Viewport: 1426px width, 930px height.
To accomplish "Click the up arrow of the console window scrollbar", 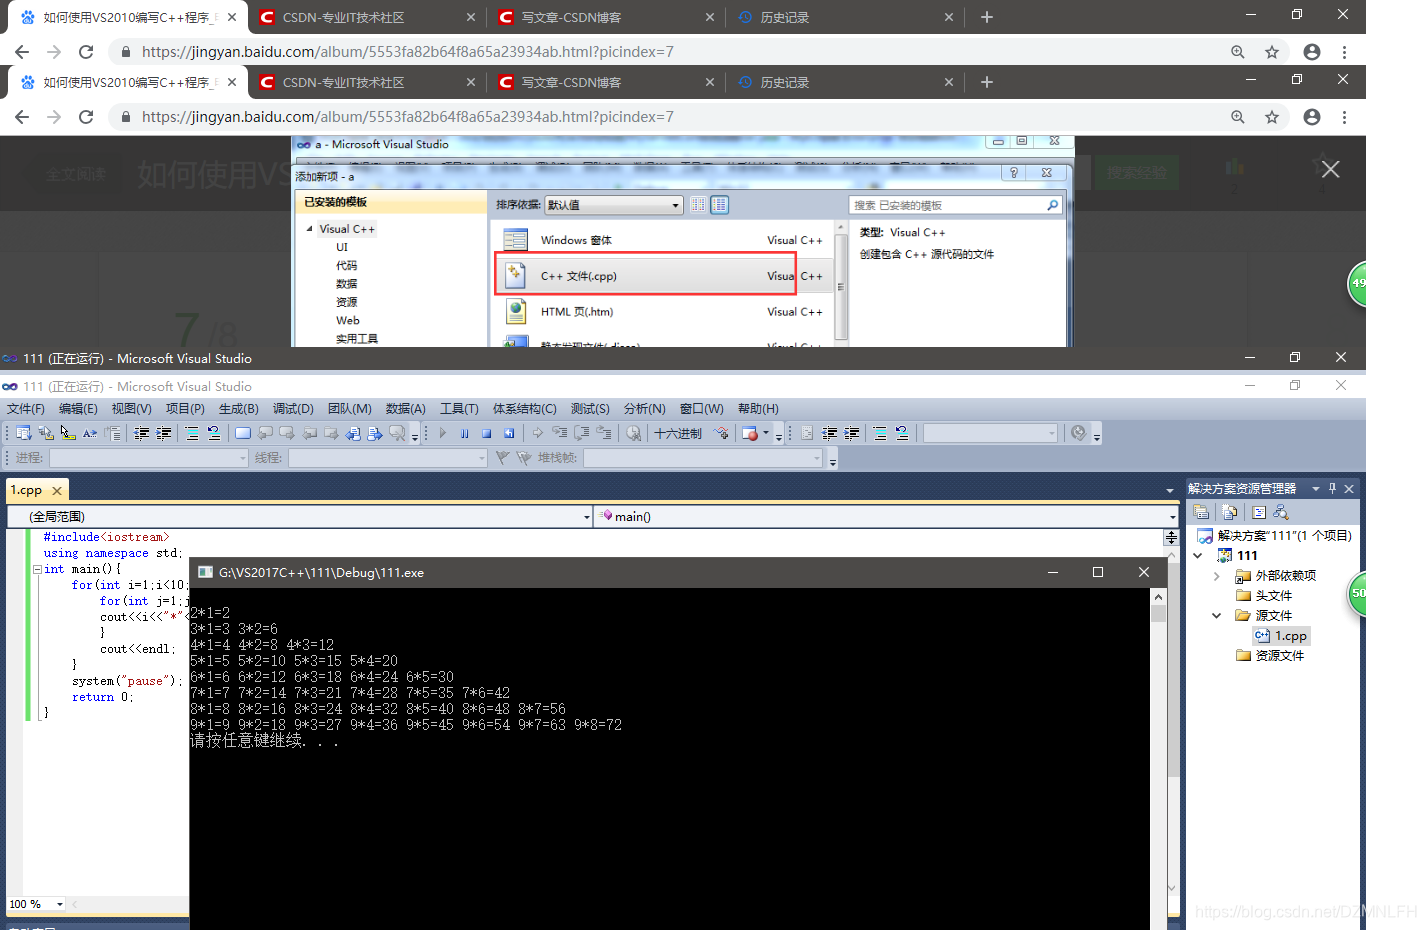I will click(1158, 597).
